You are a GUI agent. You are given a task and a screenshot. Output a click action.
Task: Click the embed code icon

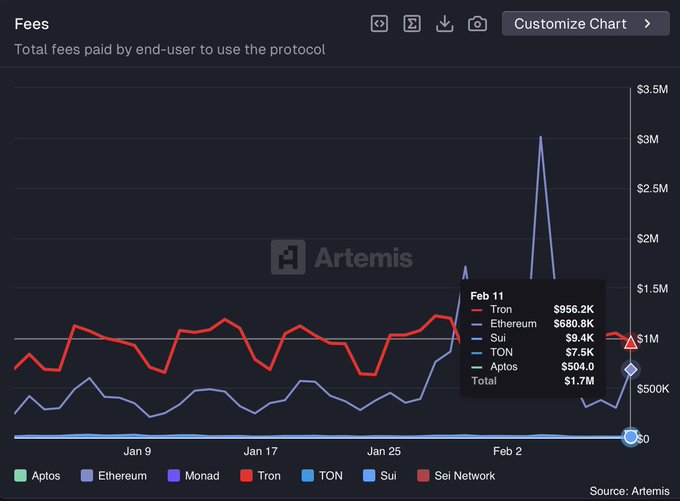pyautogui.click(x=379, y=24)
